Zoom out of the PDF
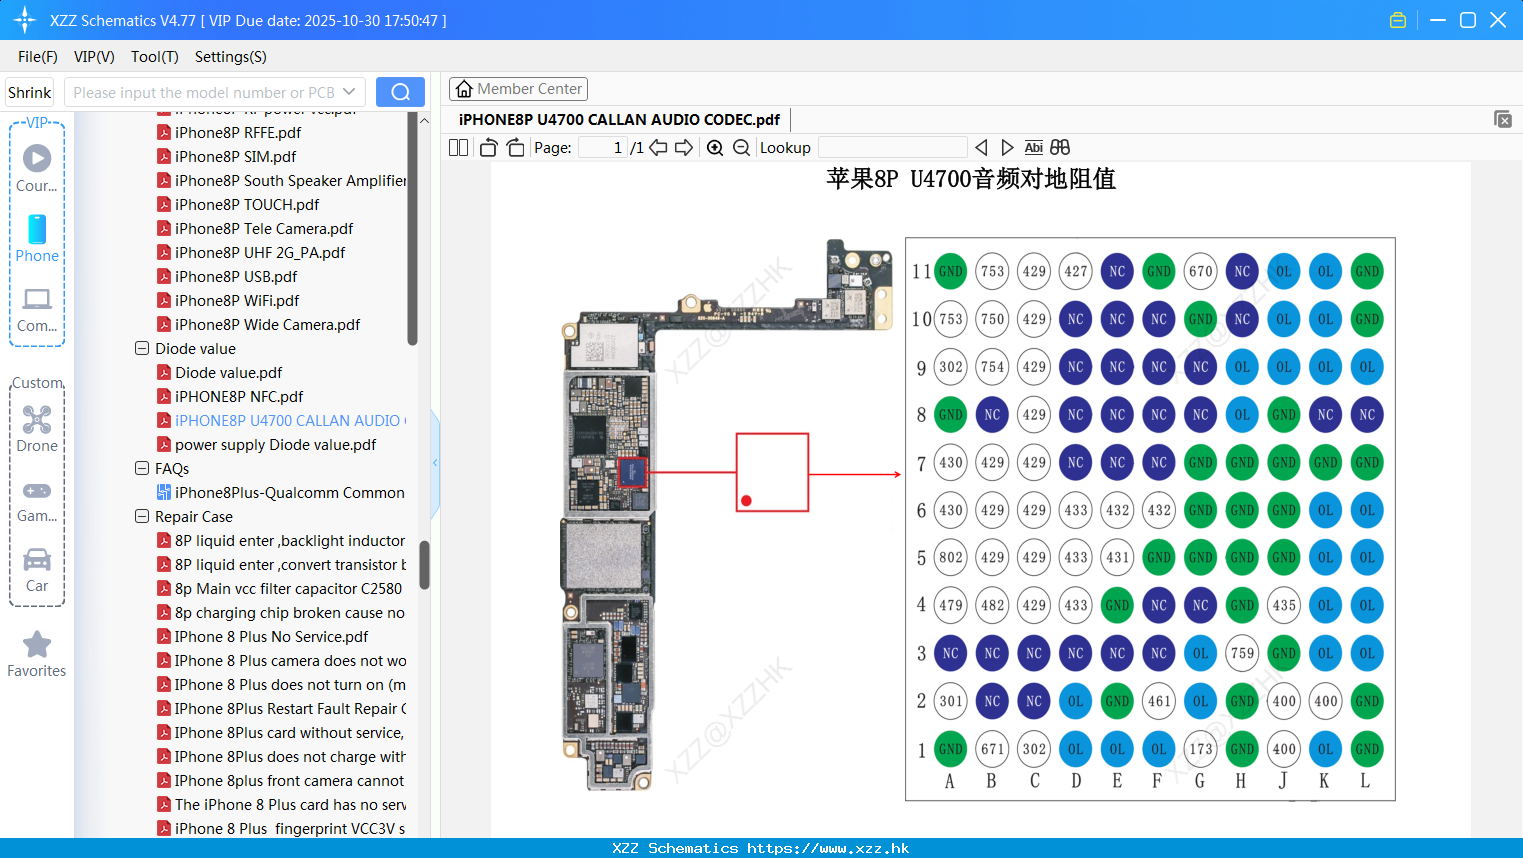 [741, 148]
